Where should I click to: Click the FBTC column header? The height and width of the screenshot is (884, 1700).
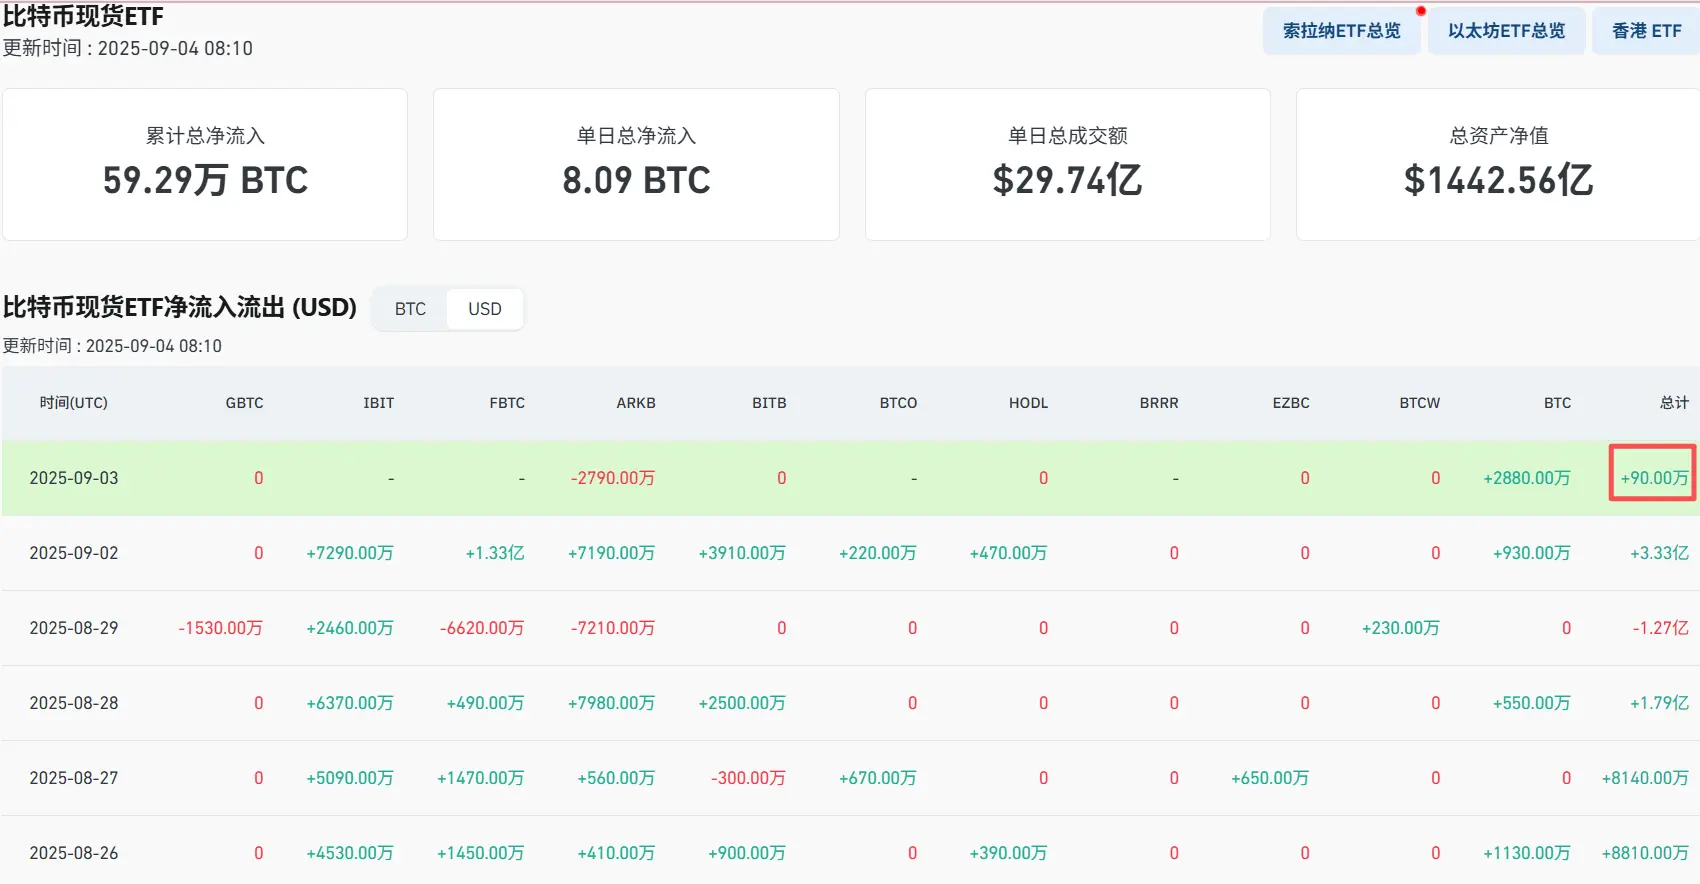[x=507, y=403]
